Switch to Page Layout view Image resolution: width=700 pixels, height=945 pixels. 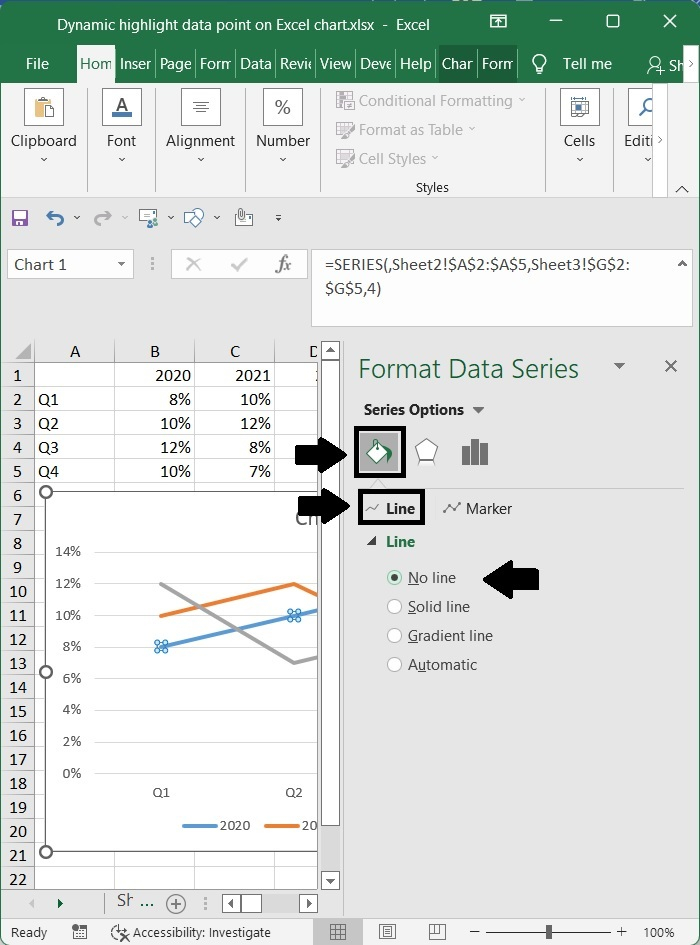(387, 932)
